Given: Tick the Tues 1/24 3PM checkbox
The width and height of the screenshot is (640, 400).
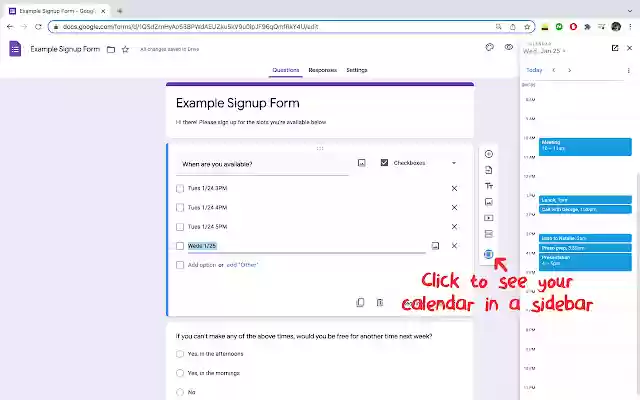Looking at the screenshot, I should (180, 188).
